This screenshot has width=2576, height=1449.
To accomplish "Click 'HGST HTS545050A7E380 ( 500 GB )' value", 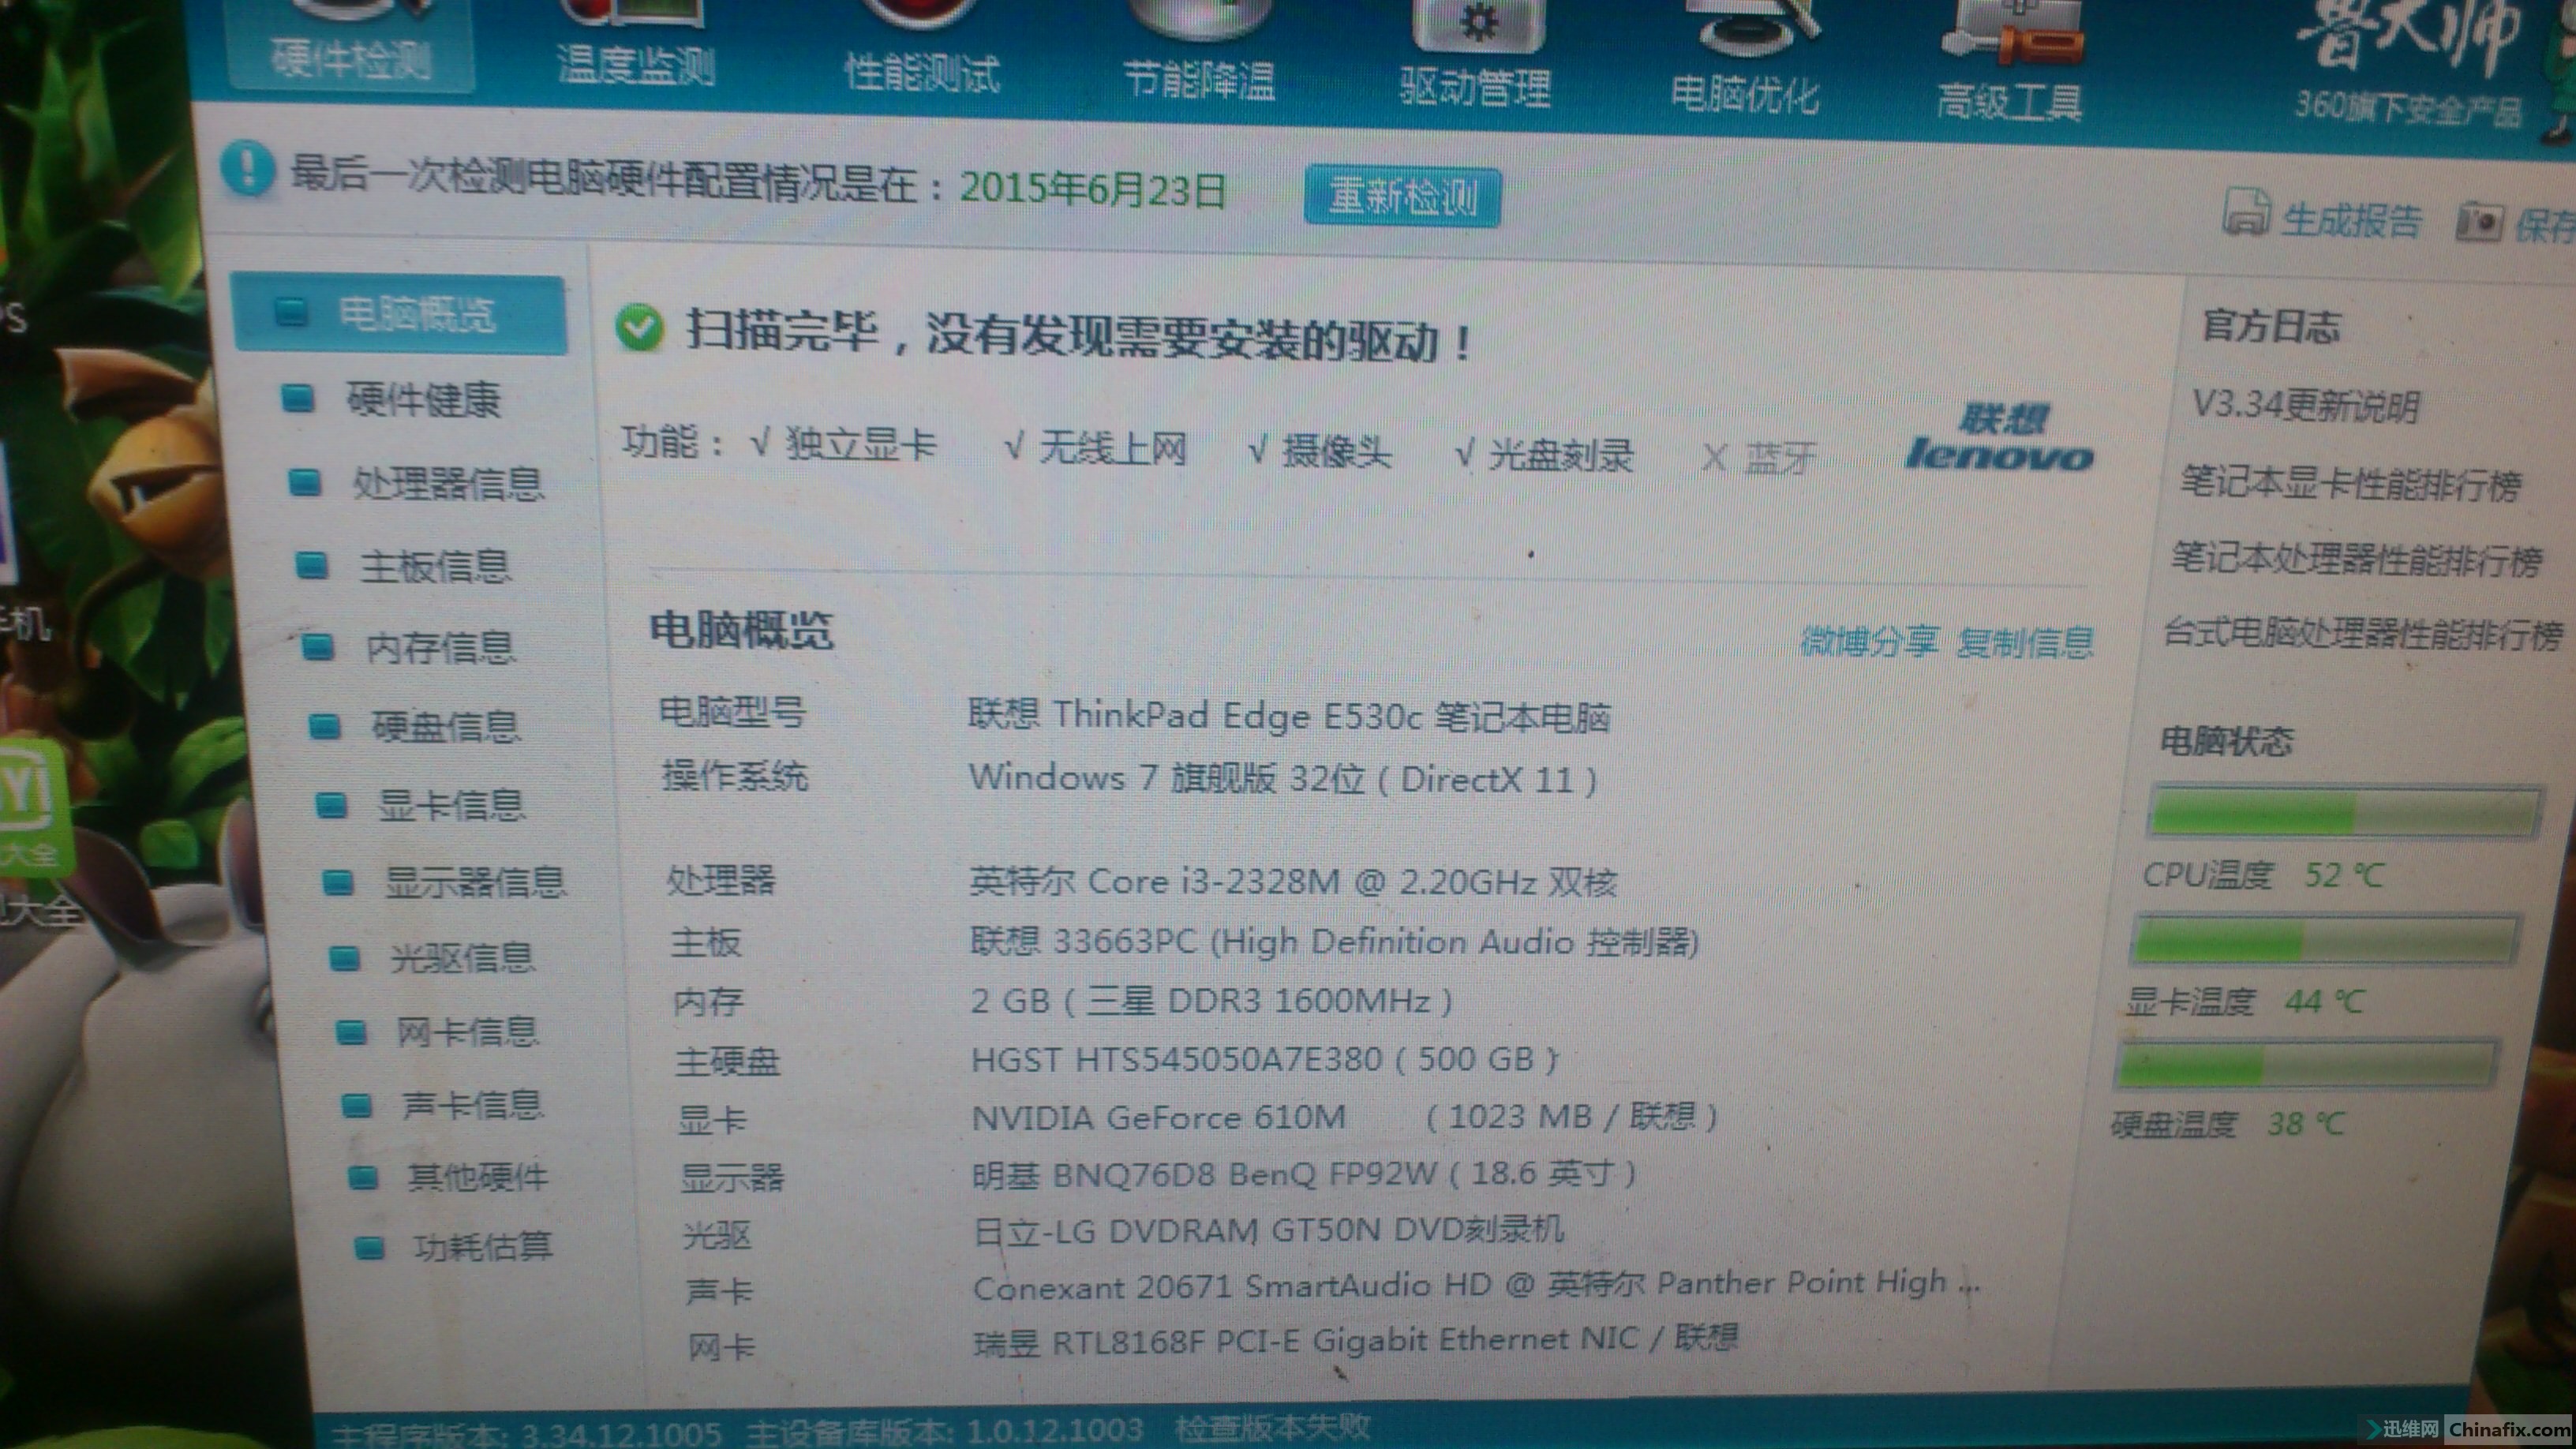I will 1265,1058.
